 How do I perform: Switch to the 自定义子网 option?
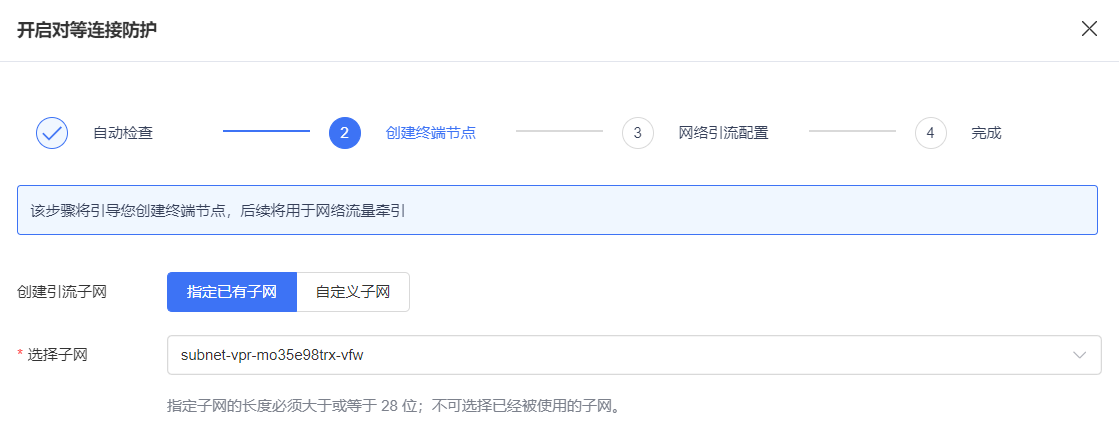coord(353,292)
